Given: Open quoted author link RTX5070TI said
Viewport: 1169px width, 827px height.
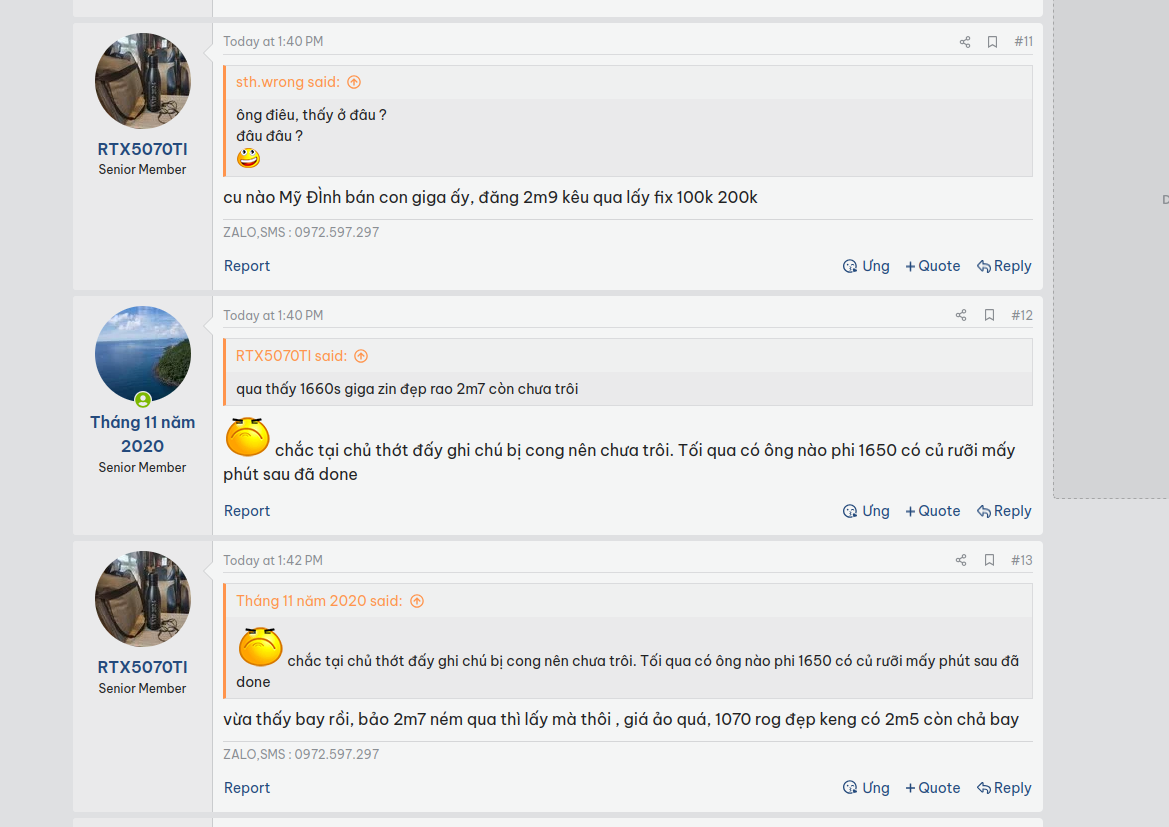Looking at the screenshot, I should pyautogui.click(x=292, y=356).
